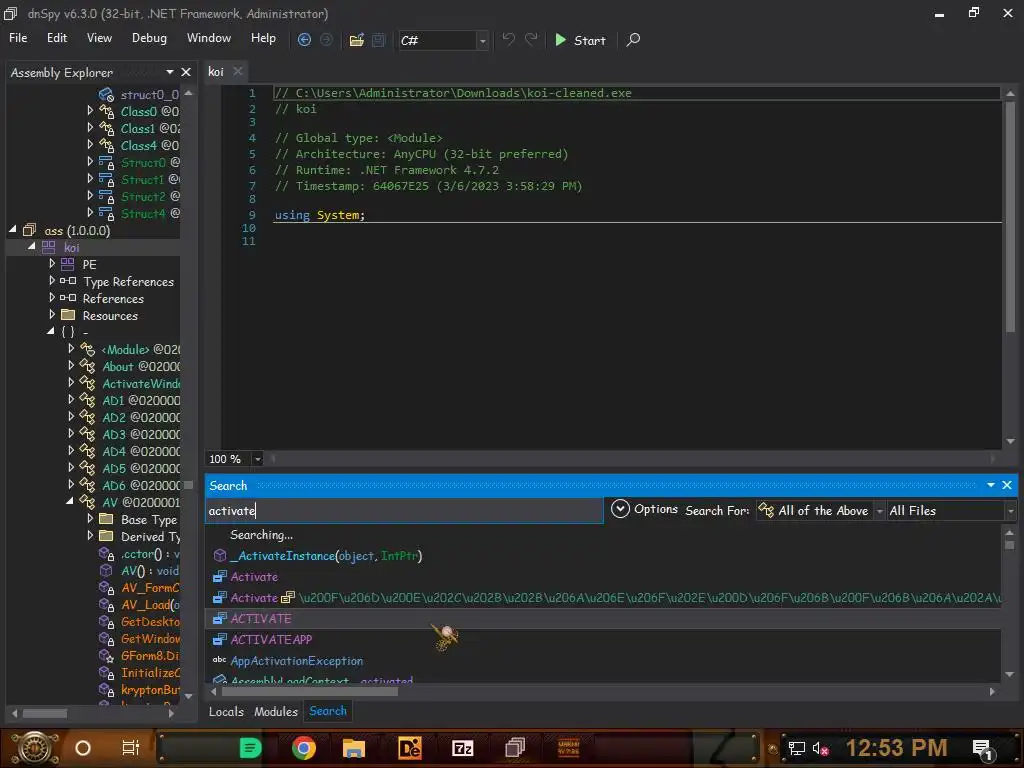Select the GetDeskto method icon
Screen dimensions: 1024x768
click(106, 621)
